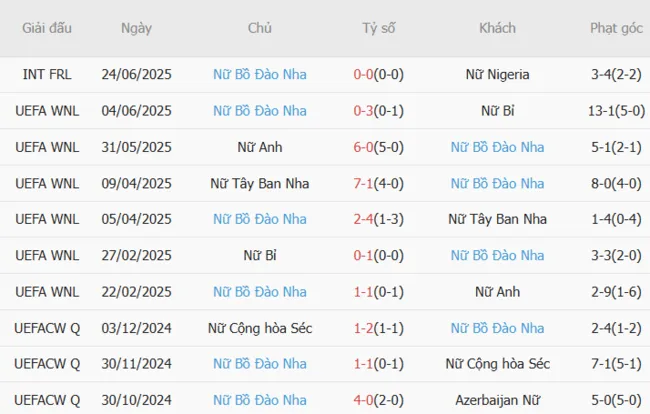
Task: Select Azerbaijan Nữ away team
Action: [497, 400]
